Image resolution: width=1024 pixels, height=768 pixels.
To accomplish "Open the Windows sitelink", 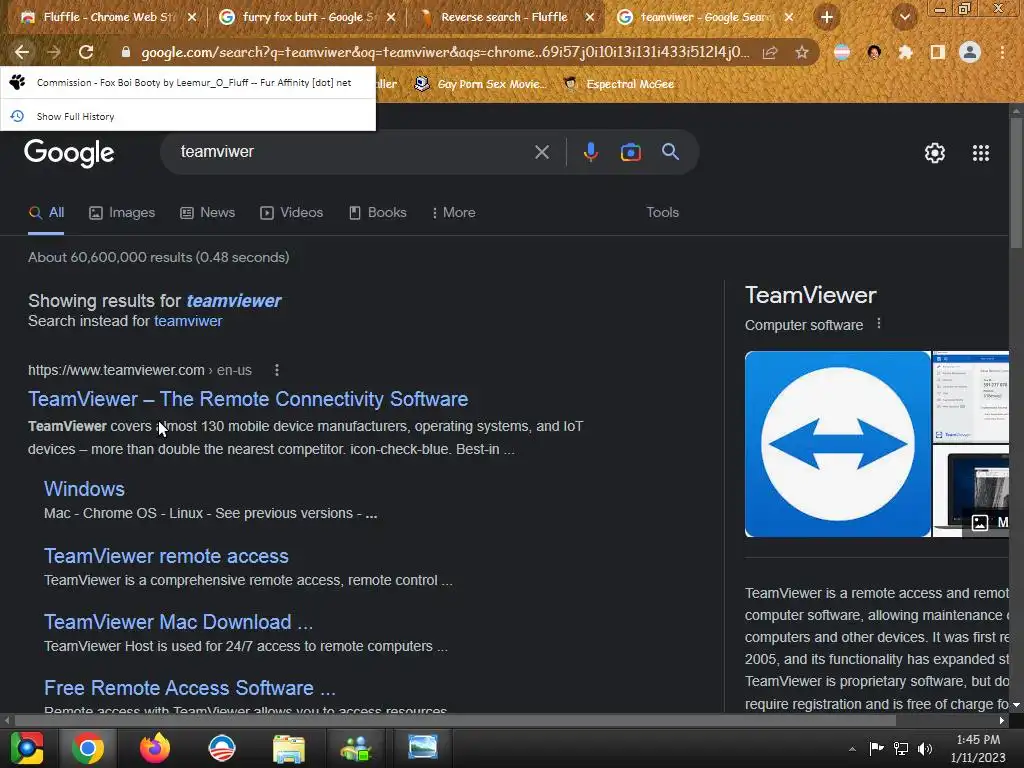I will point(84,489).
